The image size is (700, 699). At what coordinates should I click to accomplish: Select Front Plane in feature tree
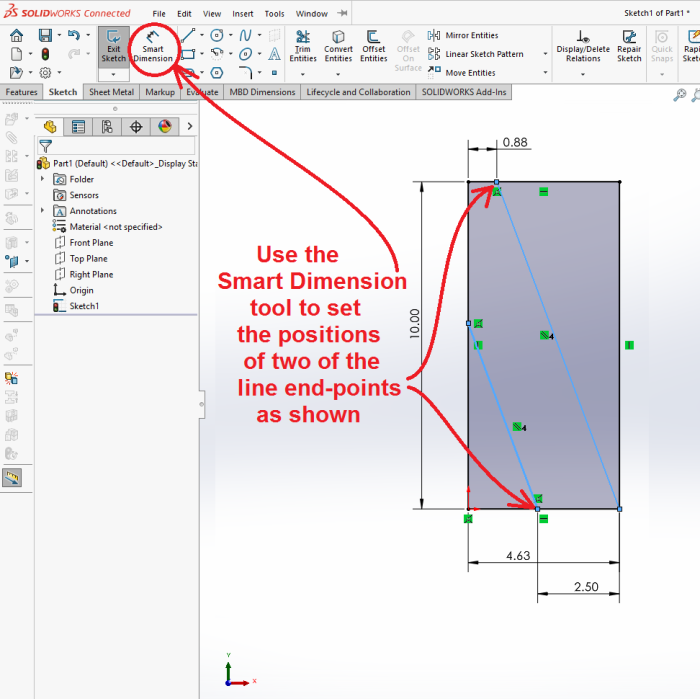(91, 243)
